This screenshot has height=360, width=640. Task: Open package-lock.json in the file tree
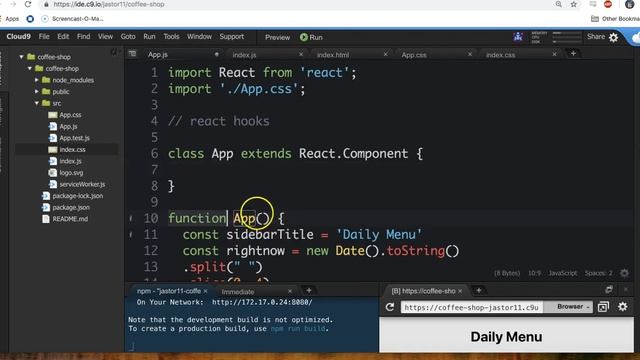pos(78,196)
